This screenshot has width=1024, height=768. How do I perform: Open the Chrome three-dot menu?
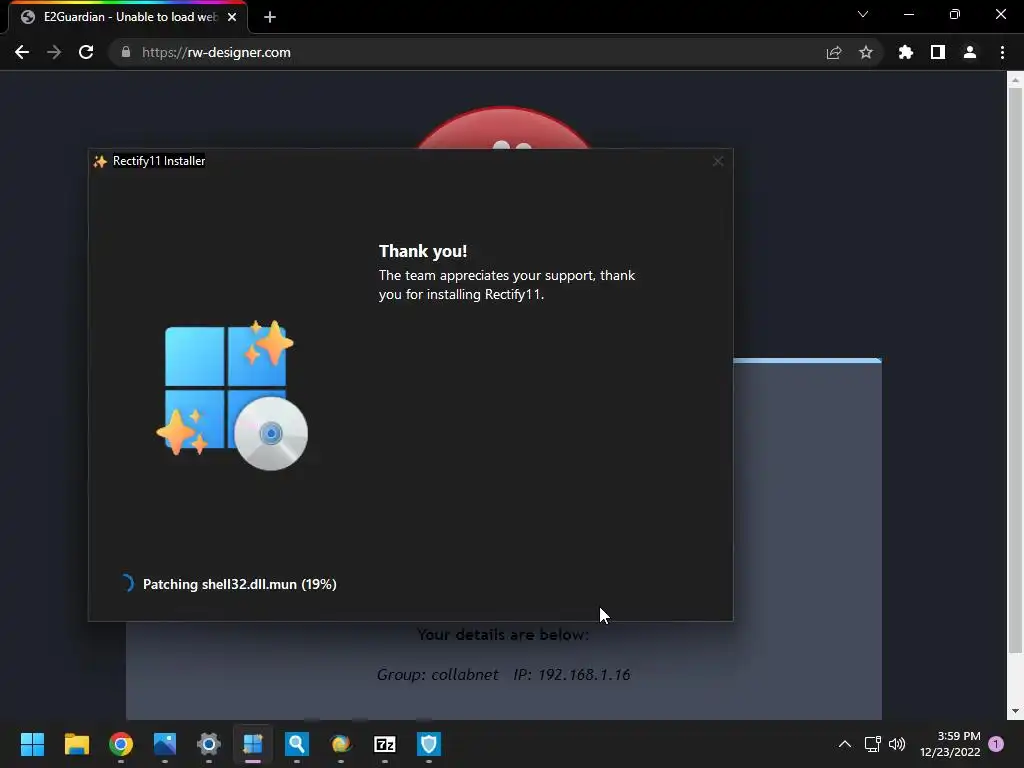coord(1002,52)
